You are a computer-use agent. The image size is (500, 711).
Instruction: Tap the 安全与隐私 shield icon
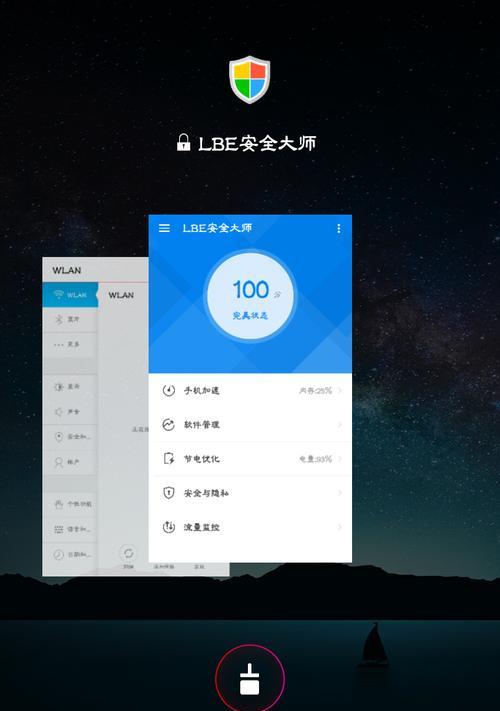(x=169, y=492)
